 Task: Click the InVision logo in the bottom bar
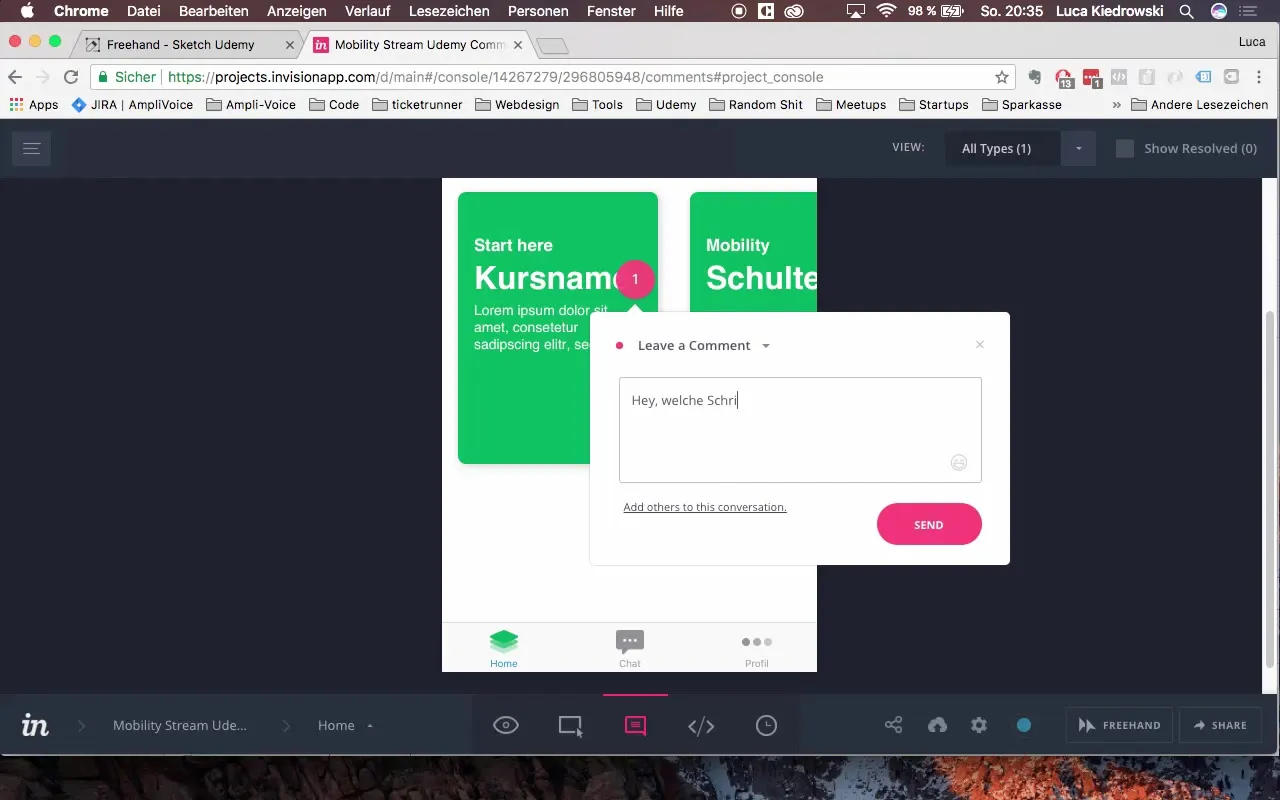pyautogui.click(x=36, y=725)
